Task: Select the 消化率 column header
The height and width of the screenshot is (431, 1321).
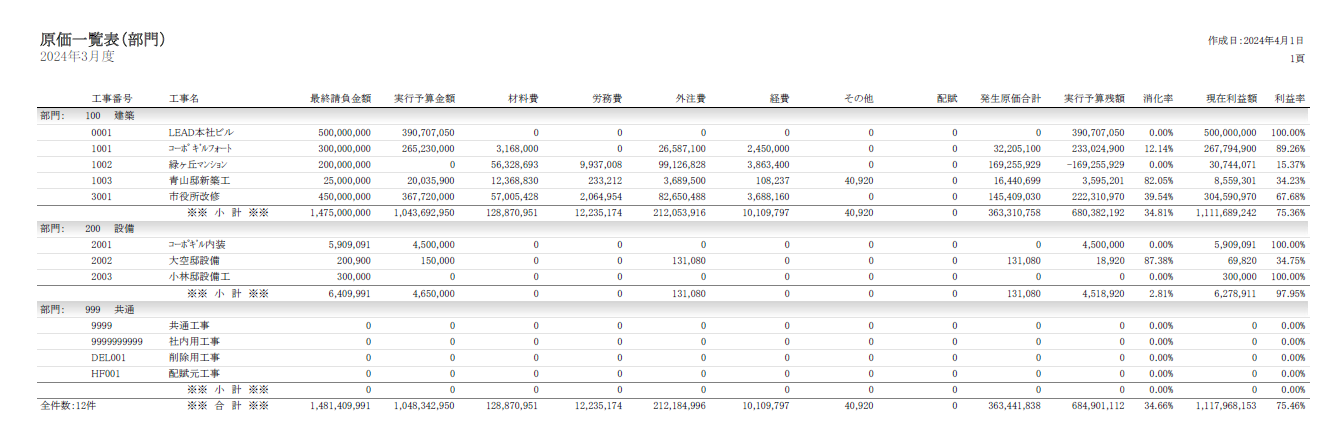Action: tap(1158, 99)
